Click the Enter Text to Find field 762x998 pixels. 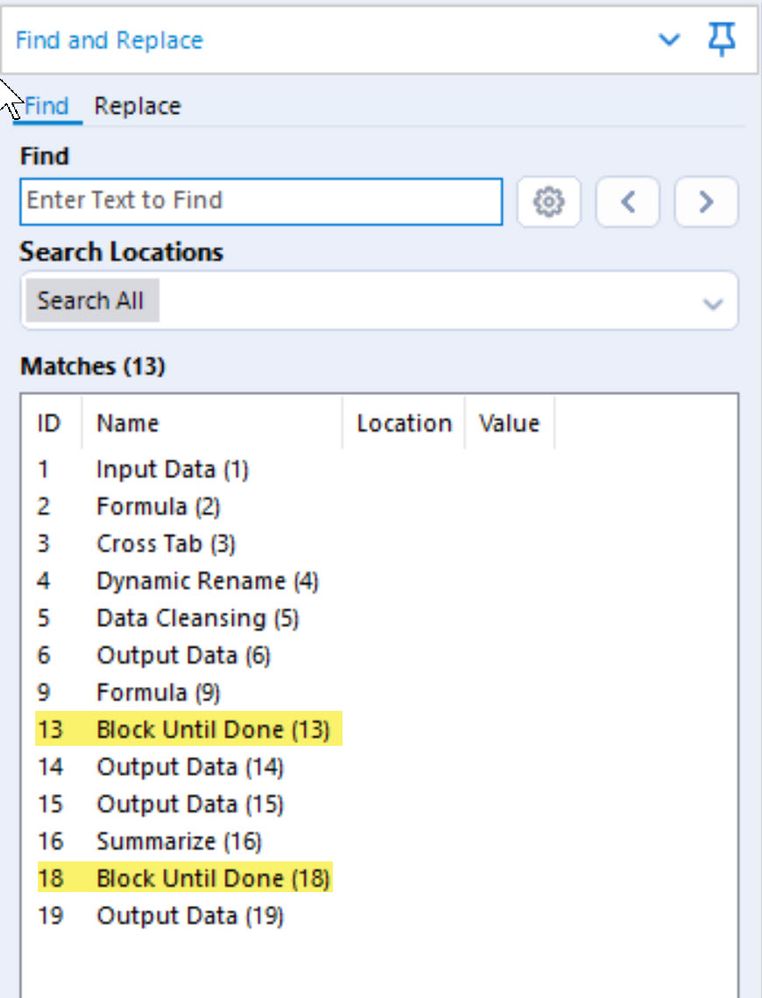tap(261, 201)
